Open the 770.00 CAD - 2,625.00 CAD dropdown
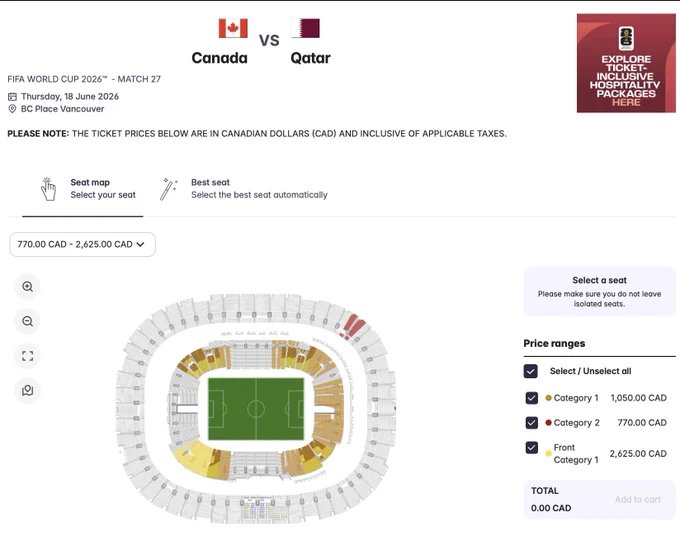This screenshot has width=680, height=536. click(82, 245)
